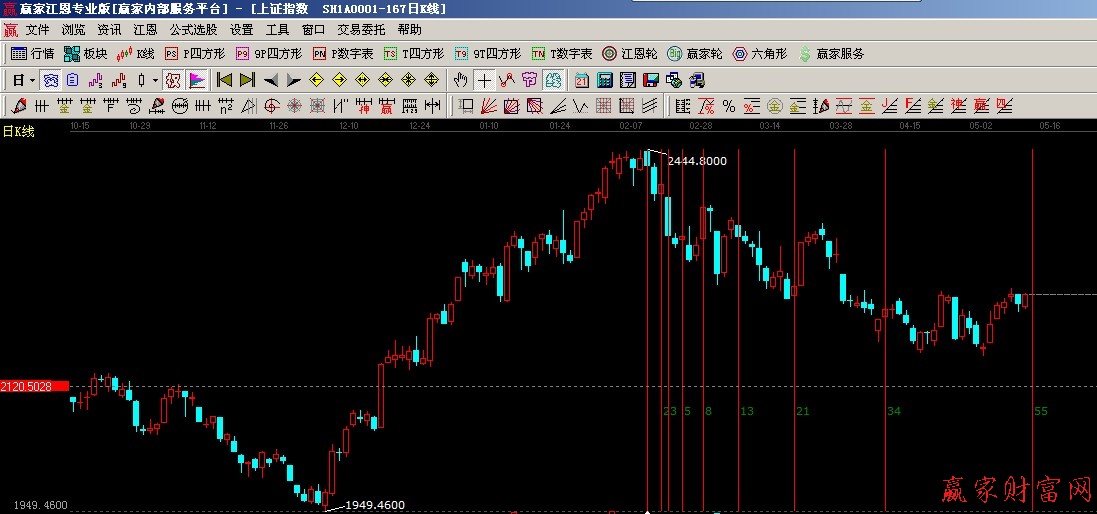Click the 行情 quotes button
Image resolution: width=1097 pixels, height=514 pixels.
coord(32,54)
